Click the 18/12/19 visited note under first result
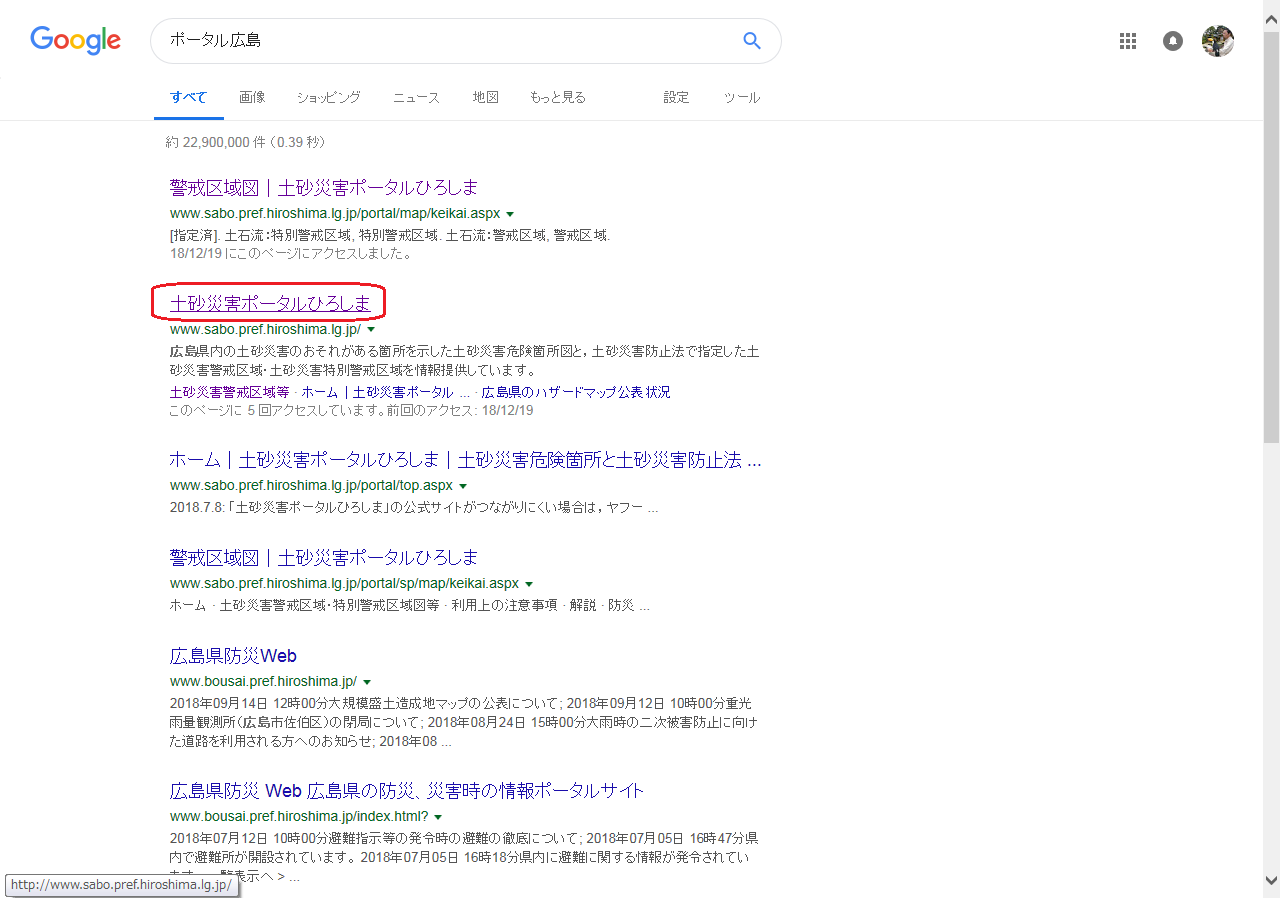The height and width of the screenshot is (898, 1280). coord(291,253)
